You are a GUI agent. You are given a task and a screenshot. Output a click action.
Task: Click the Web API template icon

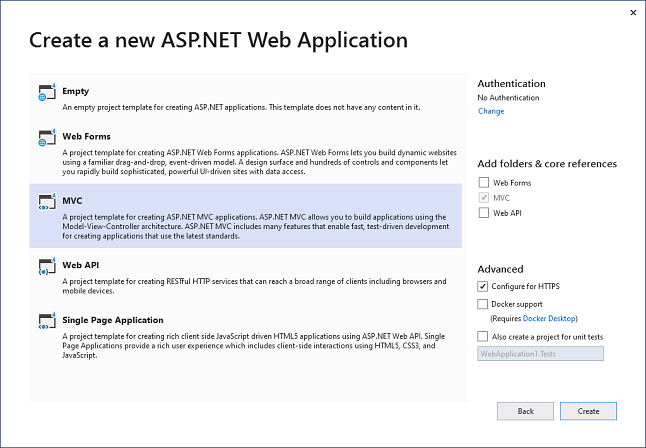(47, 268)
